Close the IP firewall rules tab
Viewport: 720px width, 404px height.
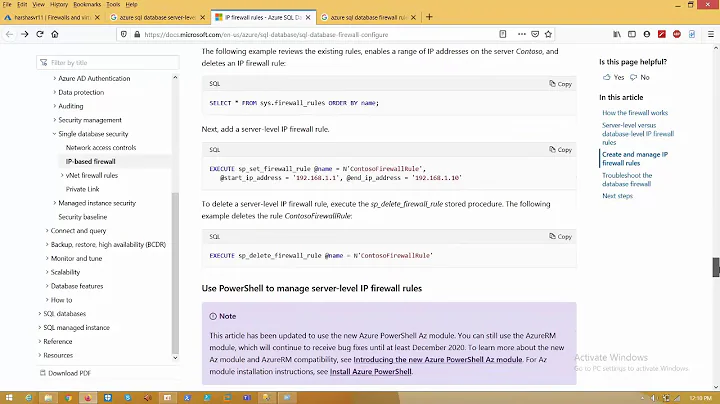pyautogui.click(x=308, y=17)
